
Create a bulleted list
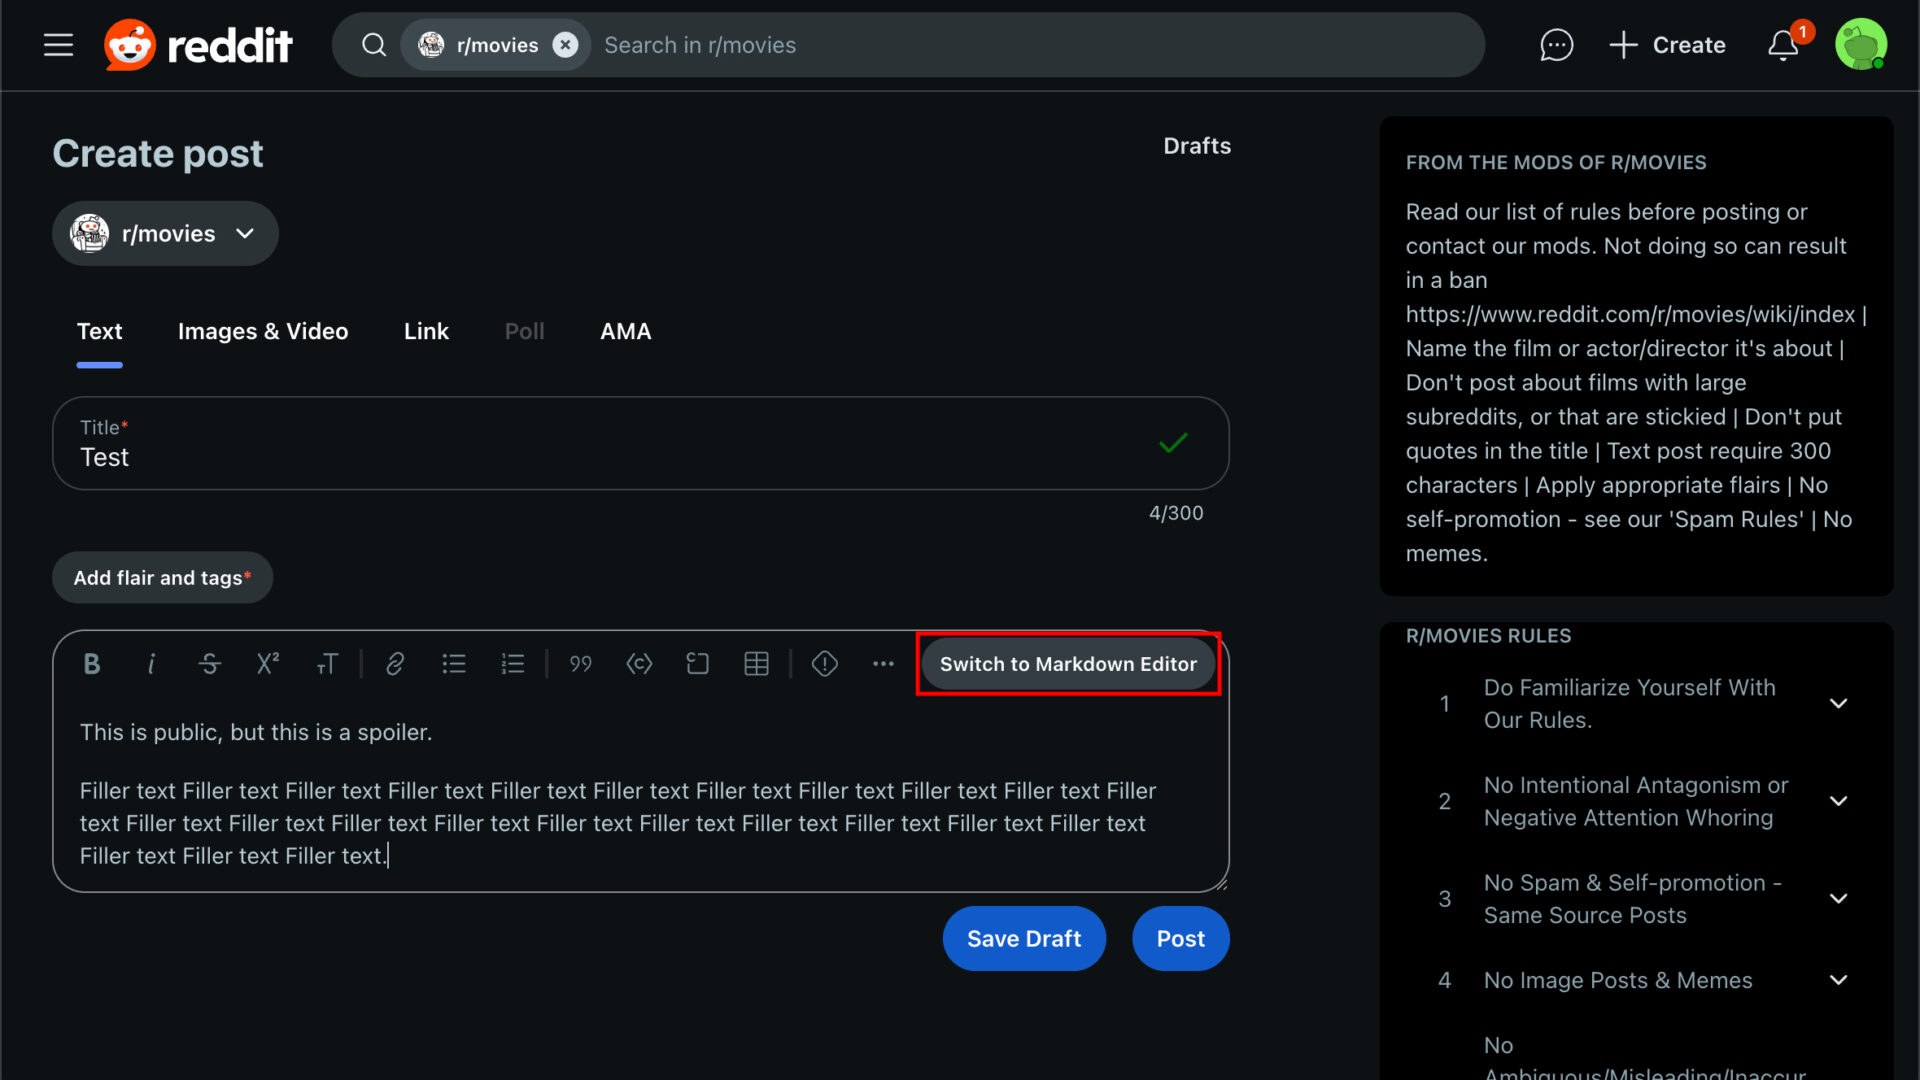[453, 663]
